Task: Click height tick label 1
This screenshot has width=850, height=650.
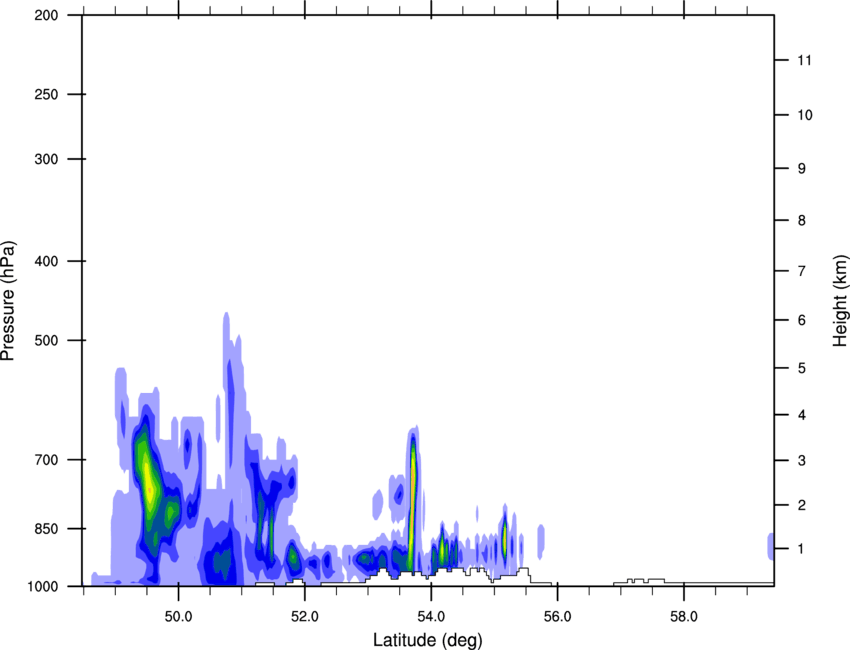Action: (802, 549)
